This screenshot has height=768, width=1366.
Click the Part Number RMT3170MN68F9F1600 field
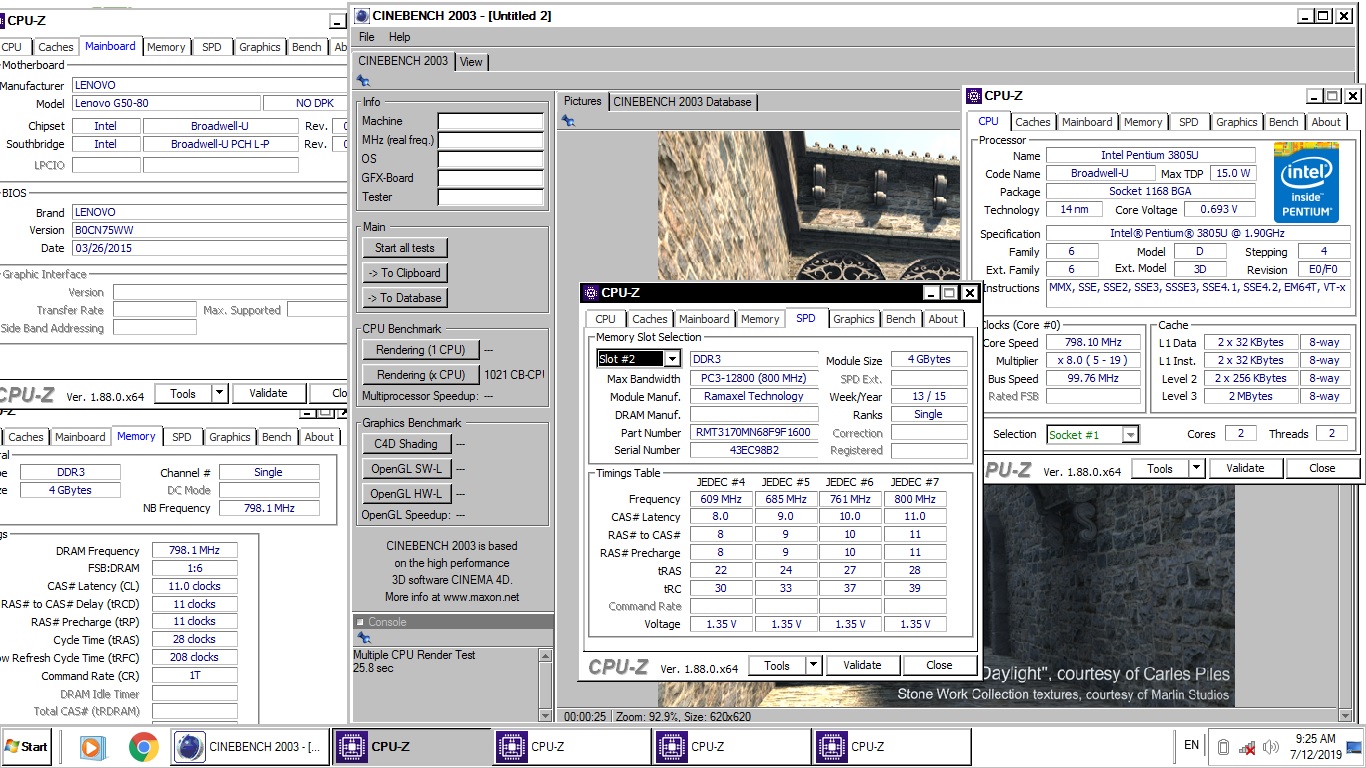click(754, 433)
